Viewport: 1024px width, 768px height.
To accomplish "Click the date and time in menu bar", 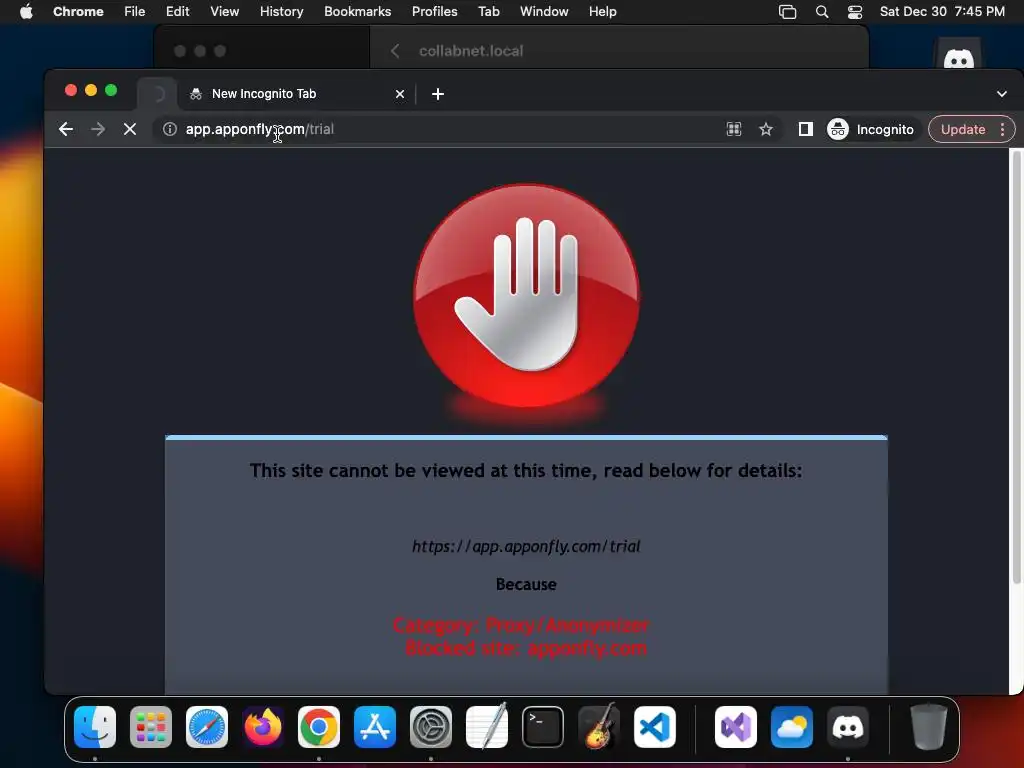I will [x=942, y=12].
